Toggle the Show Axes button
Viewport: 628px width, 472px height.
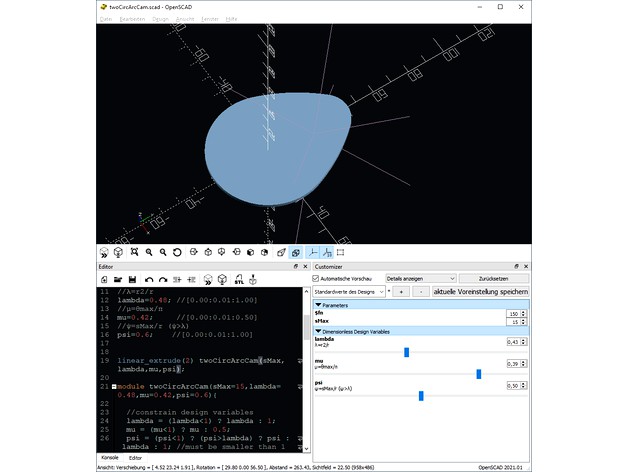(312, 252)
